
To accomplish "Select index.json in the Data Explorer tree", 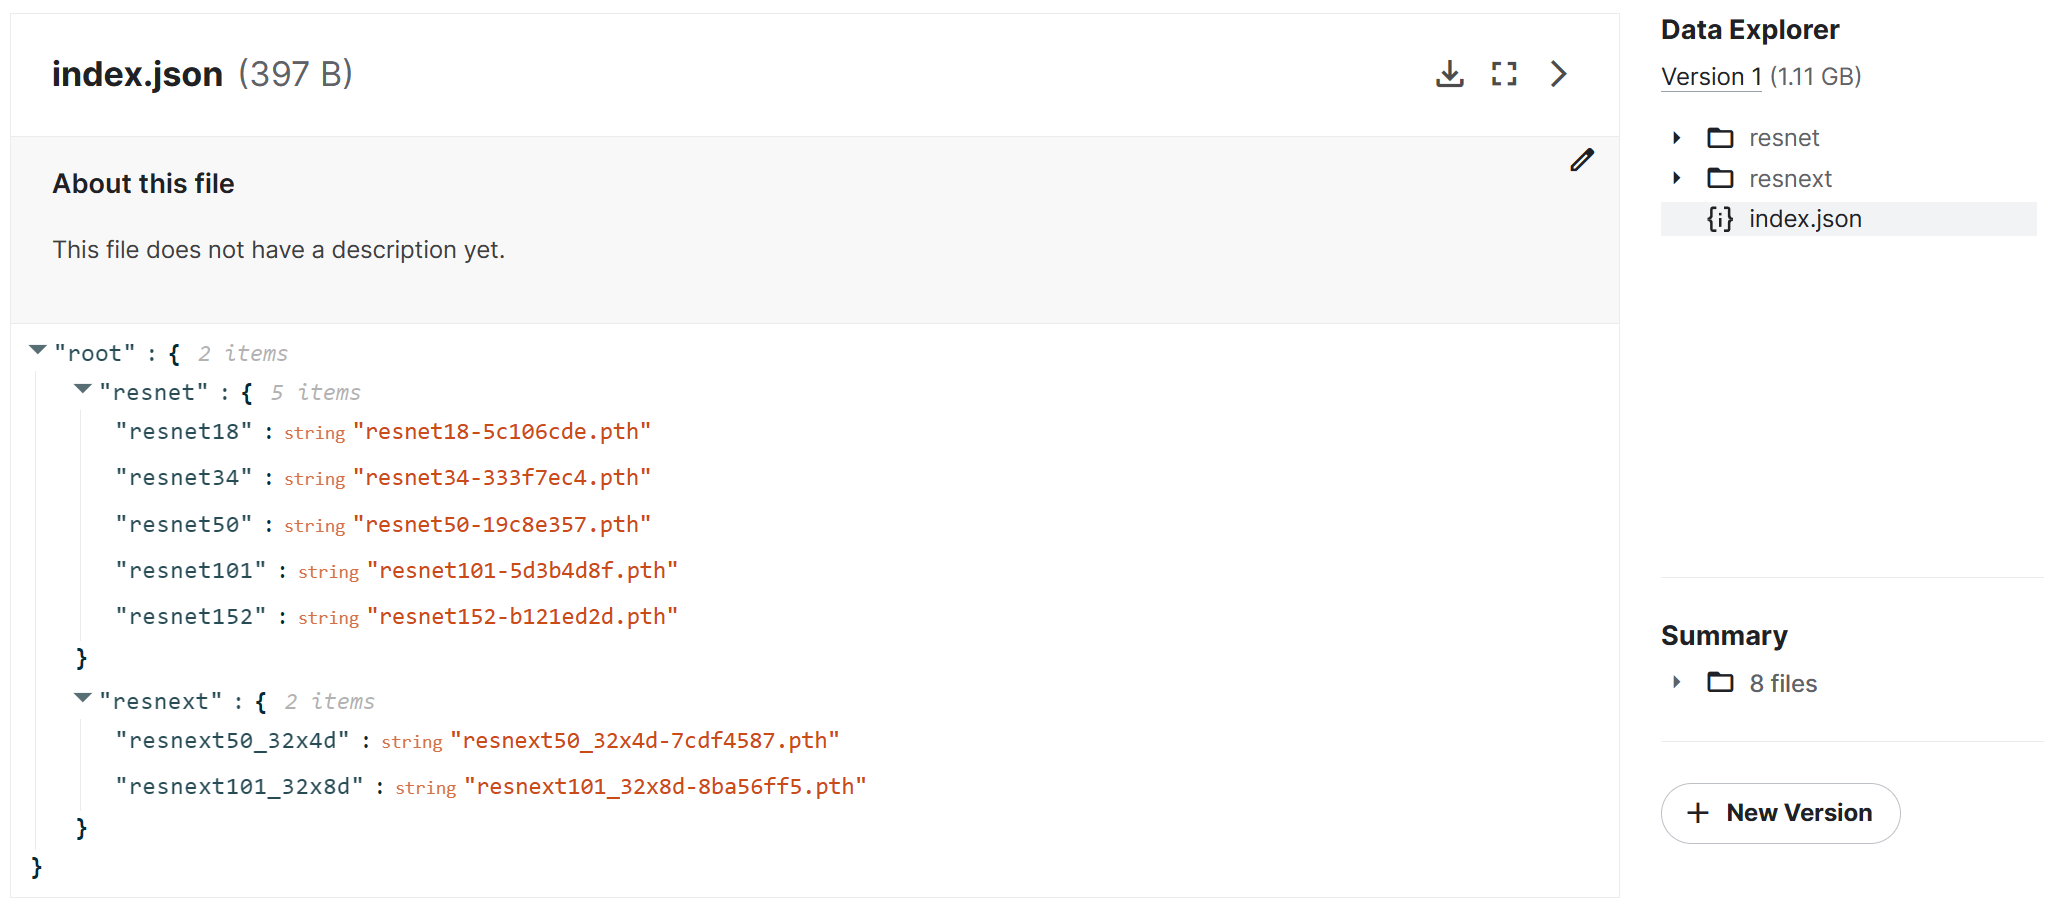I will tap(1805, 219).
